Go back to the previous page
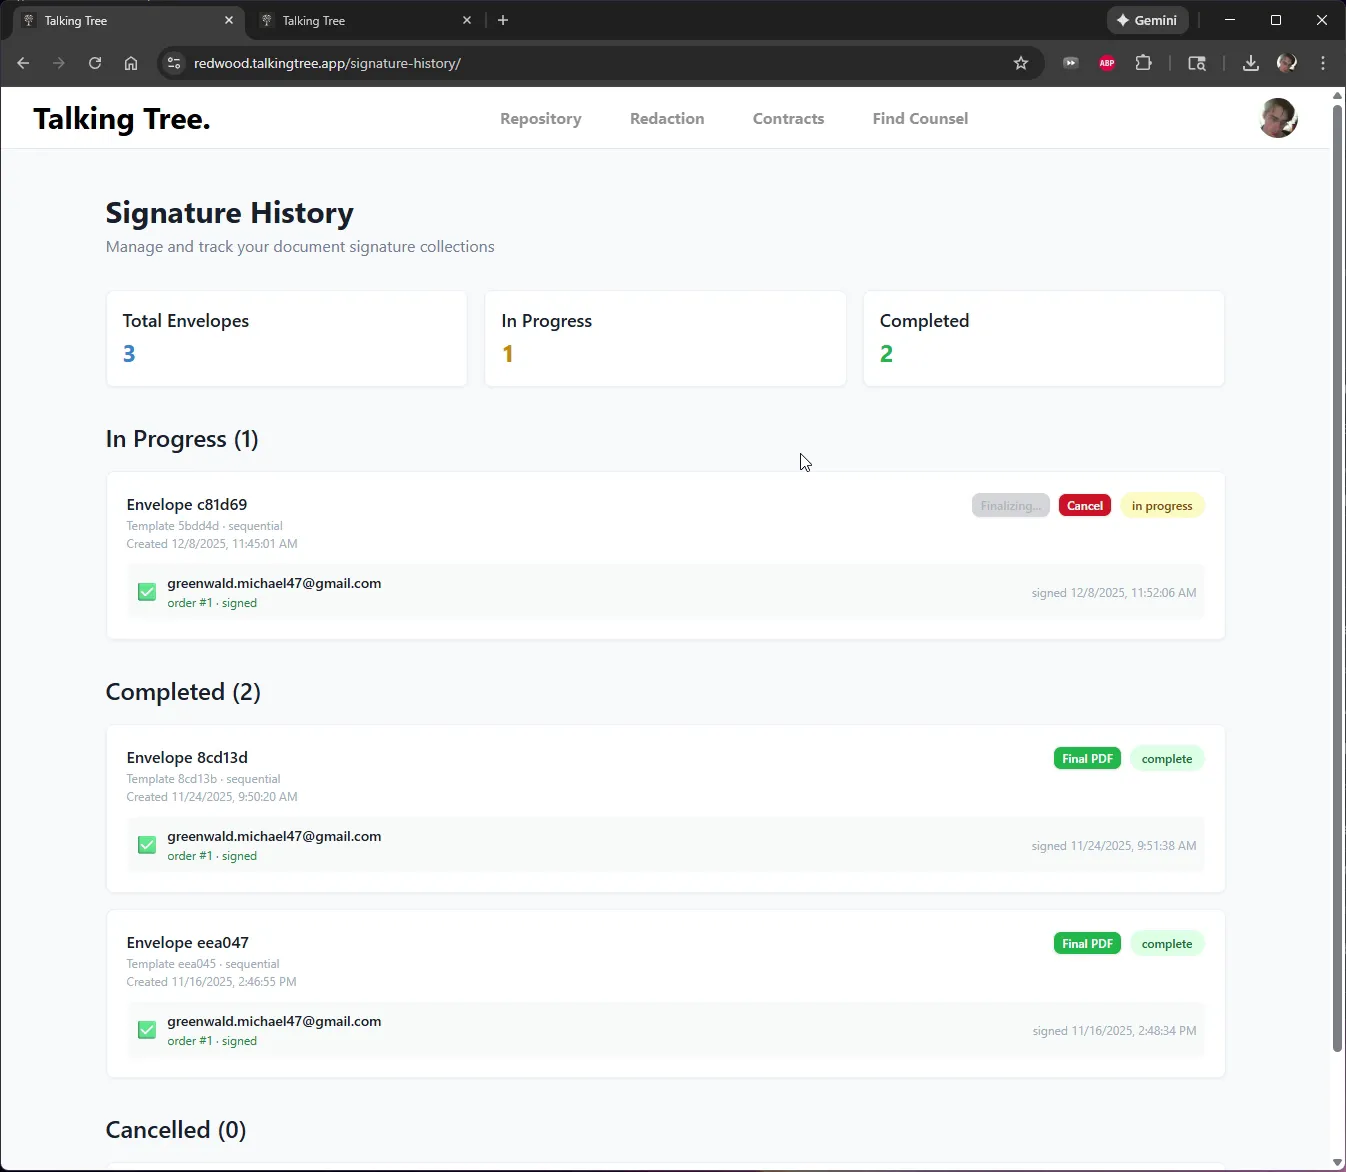The height and width of the screenshot is (1172, 1346). coord(23,63)
